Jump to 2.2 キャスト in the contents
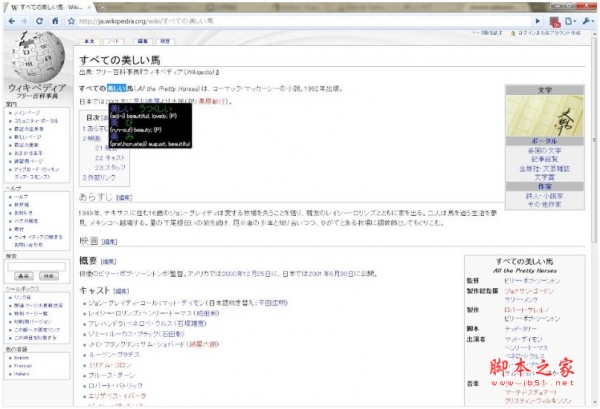This screenshot has width=600, height=409. click(110, 158)
